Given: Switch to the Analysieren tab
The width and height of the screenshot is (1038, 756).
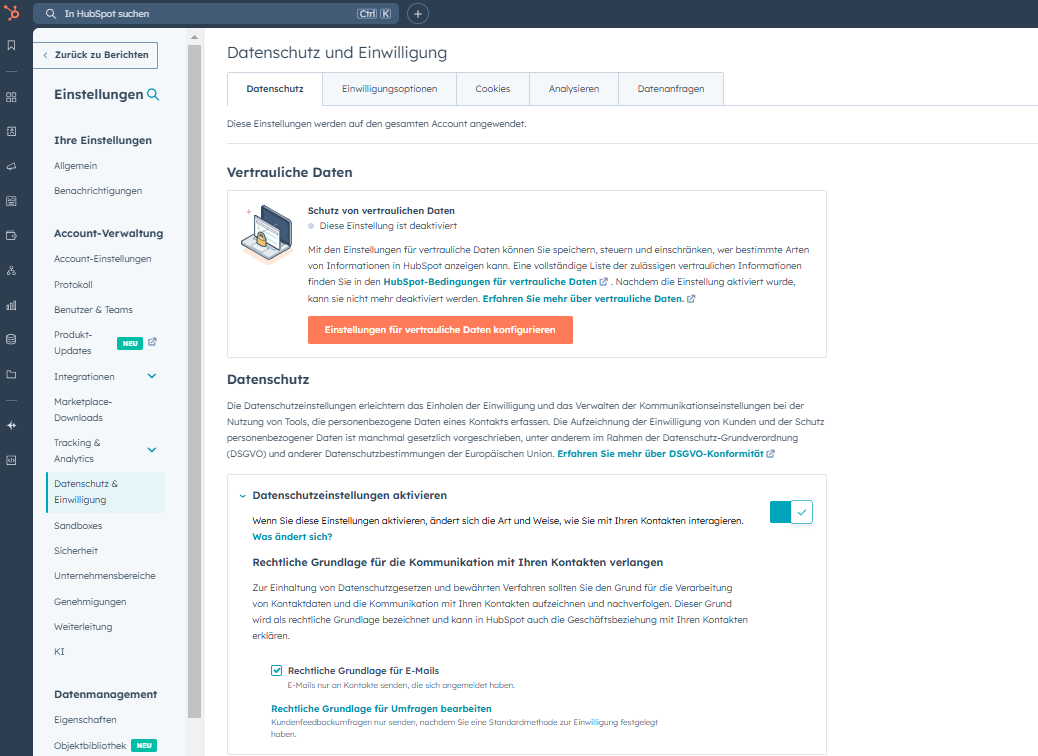Looking at the screenshot, I should 574,89.
